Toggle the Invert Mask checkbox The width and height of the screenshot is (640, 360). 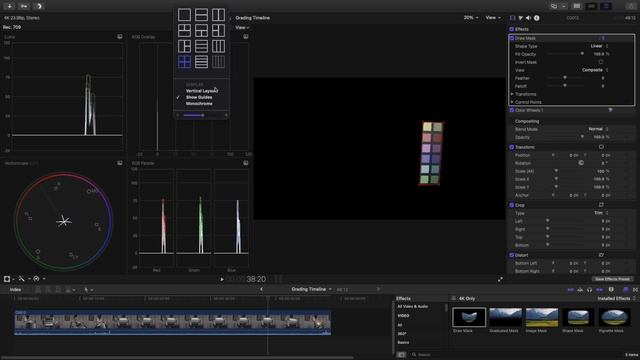(601, 62)
